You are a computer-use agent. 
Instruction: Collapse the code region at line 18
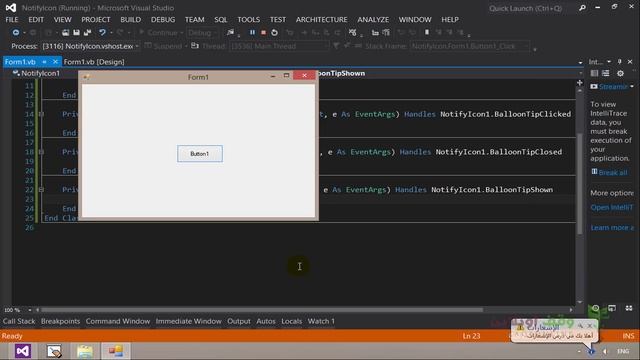41,152
